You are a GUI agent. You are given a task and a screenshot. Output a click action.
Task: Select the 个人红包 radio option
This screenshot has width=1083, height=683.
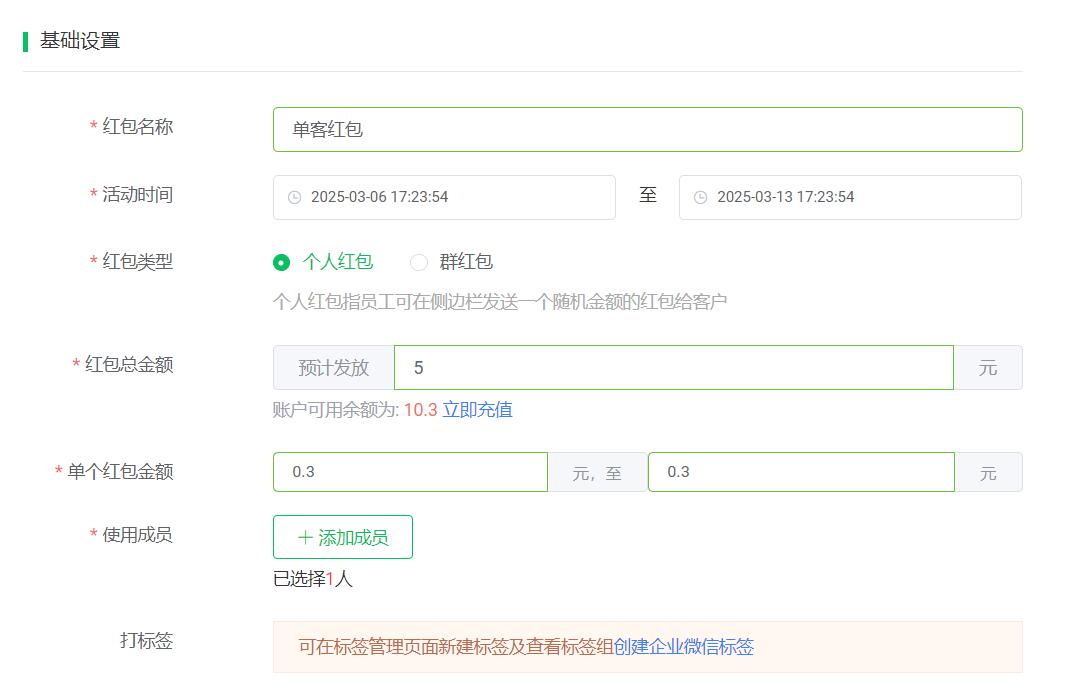tap(323, 262)
